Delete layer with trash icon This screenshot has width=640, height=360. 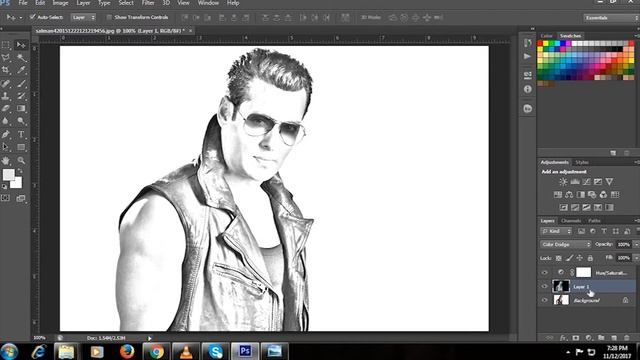click(627, 338)
